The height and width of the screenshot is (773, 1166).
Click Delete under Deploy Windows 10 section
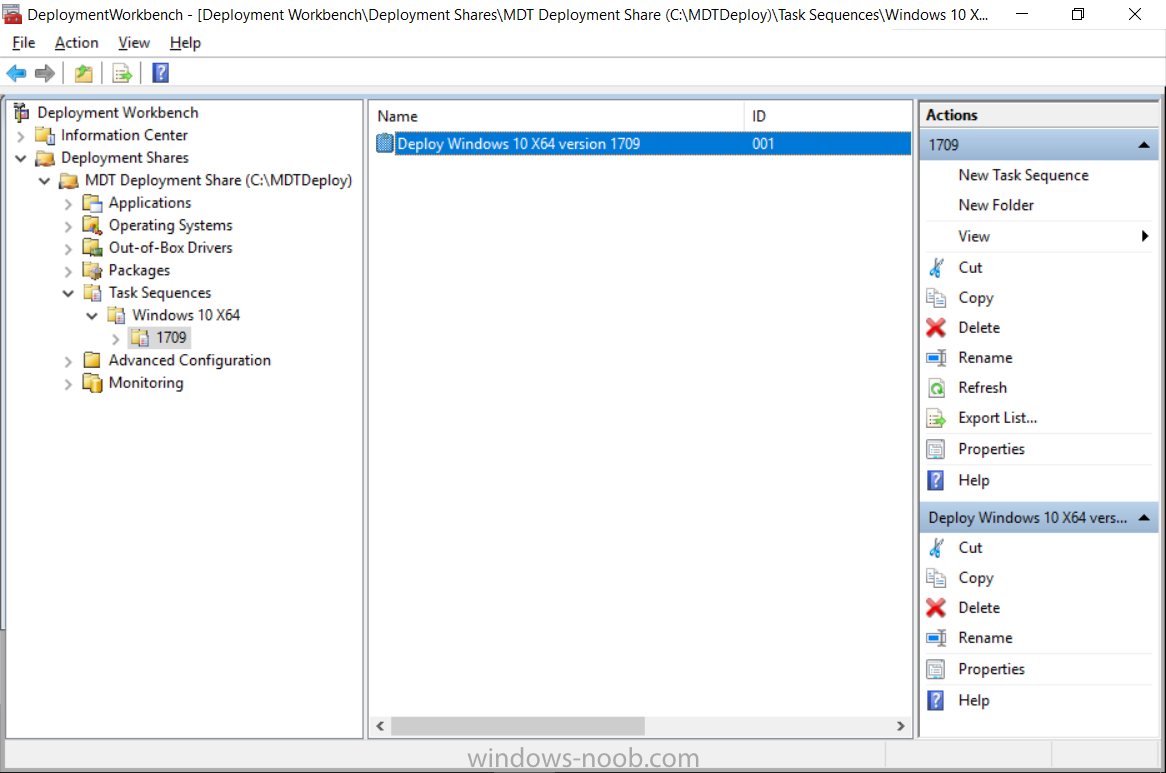coord(979,608)
